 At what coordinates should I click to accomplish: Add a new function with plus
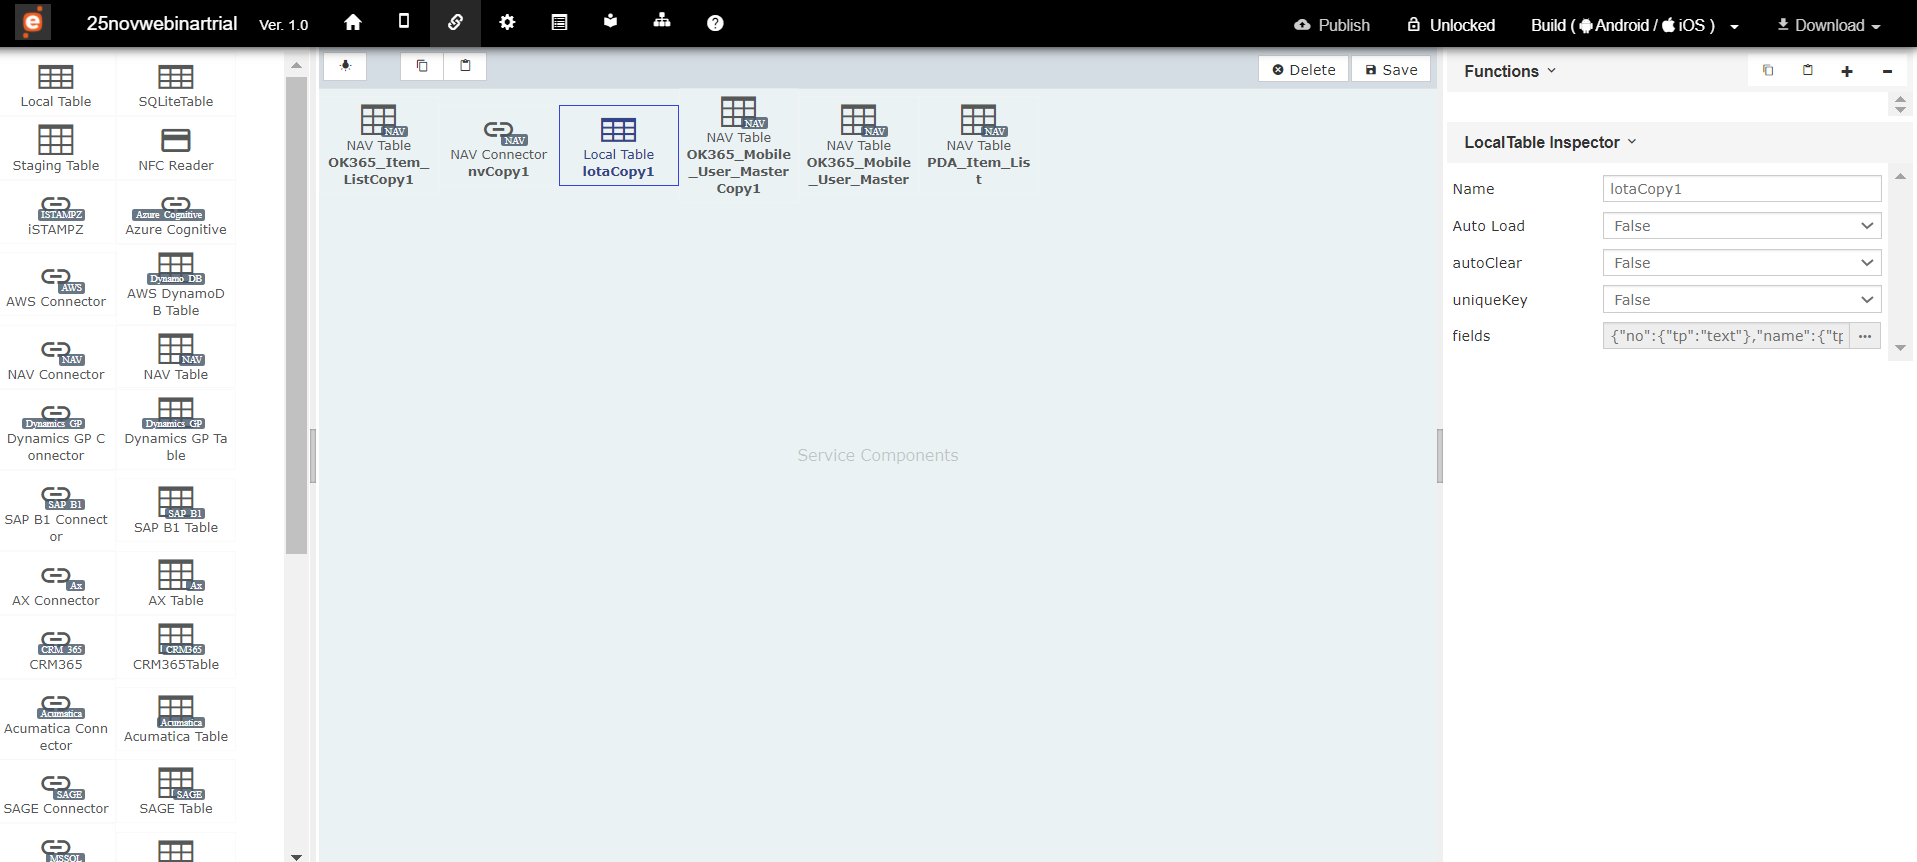point(1847,71)
